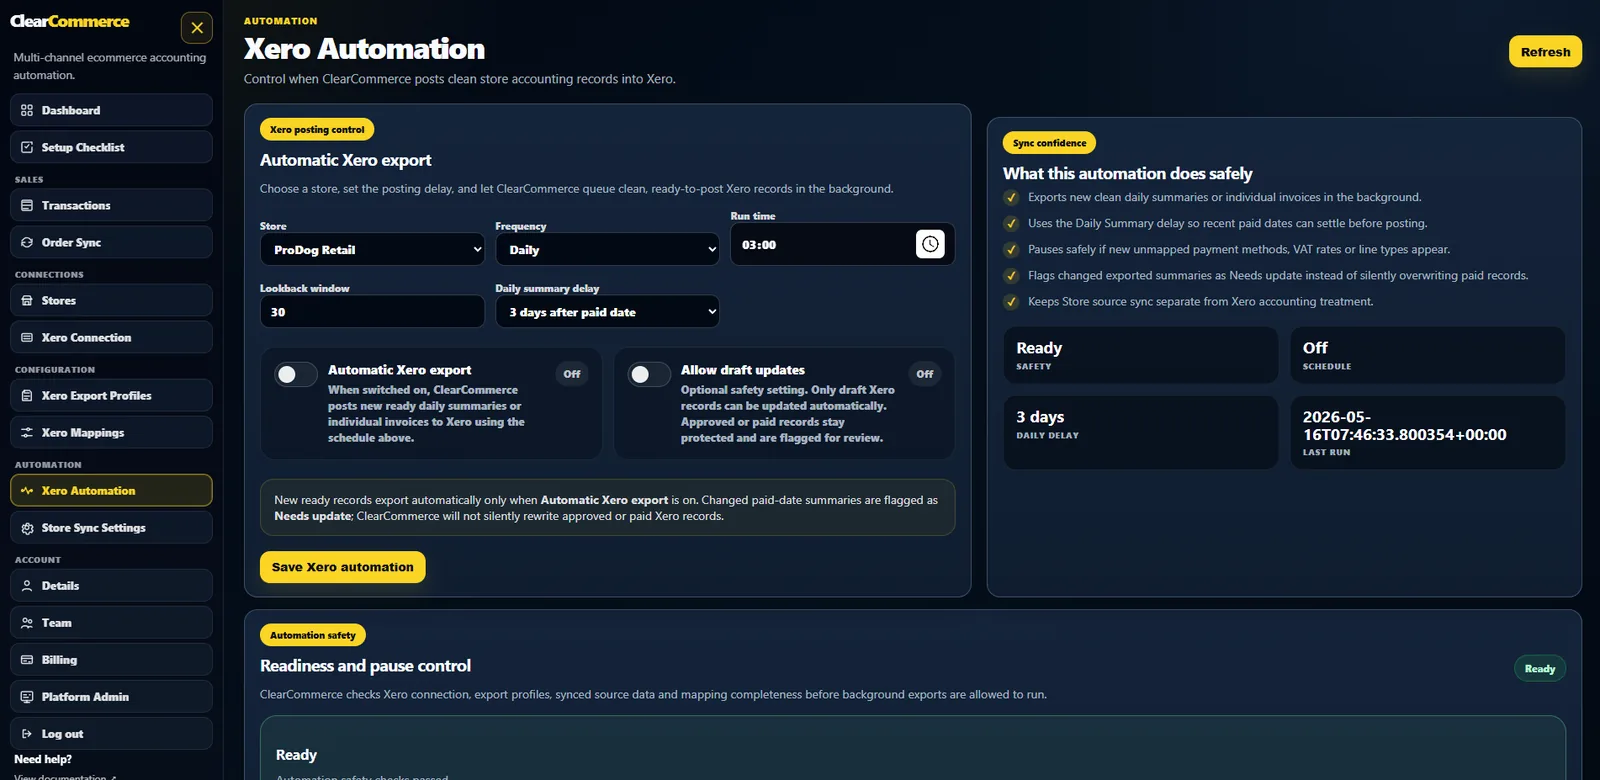Screen dimensions: 1600x780
Task: Click the Off badge in the Allow draft updates card
Action: [925, 374]
